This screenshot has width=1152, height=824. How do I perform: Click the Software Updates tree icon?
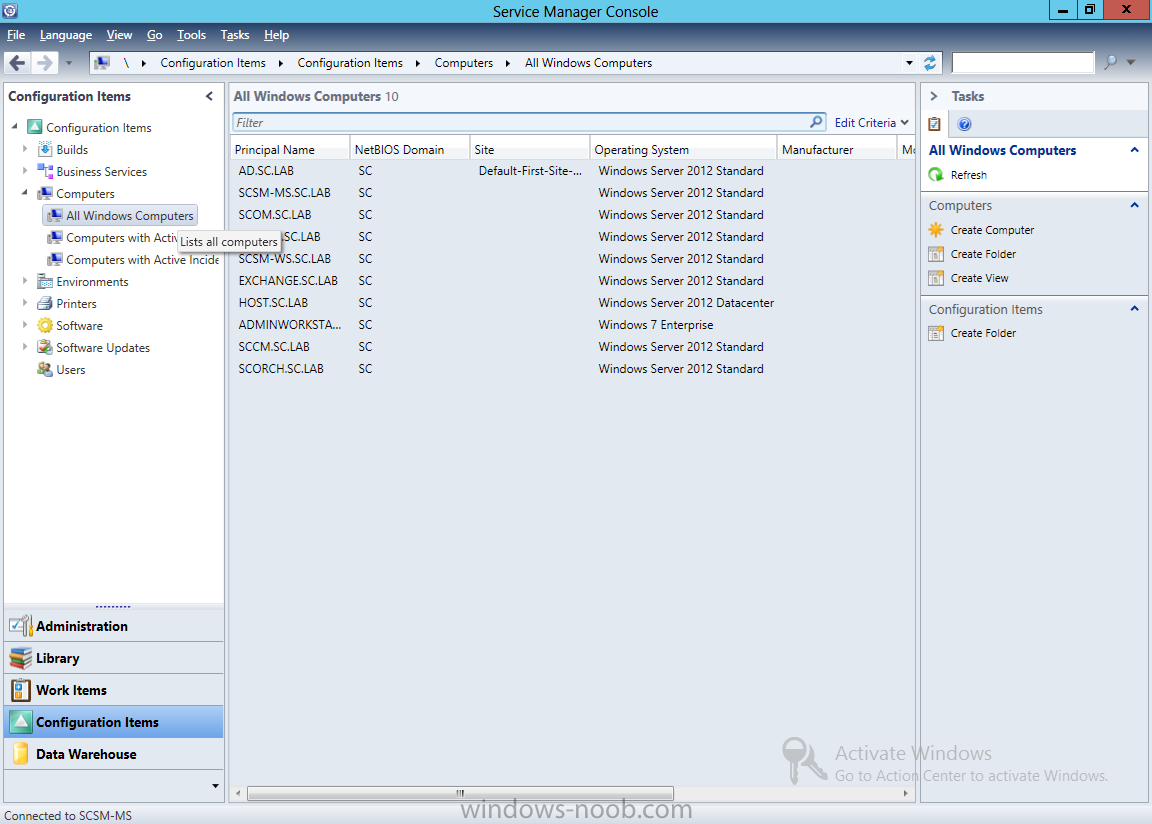coord(45,347)
